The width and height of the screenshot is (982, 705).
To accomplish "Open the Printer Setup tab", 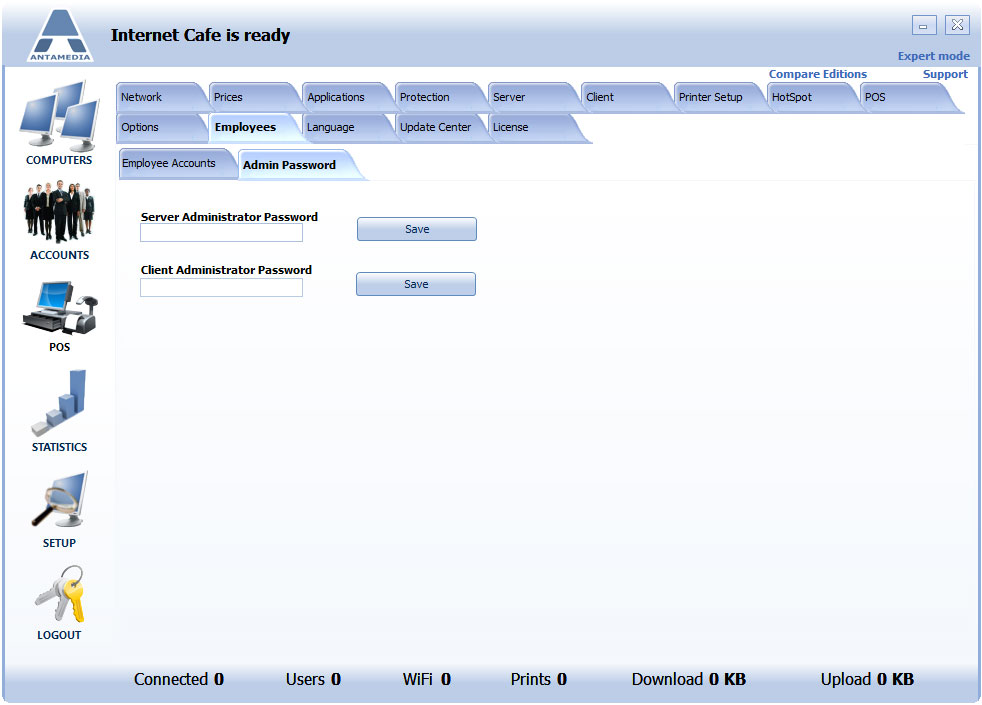I will click(x=720, y=97).
